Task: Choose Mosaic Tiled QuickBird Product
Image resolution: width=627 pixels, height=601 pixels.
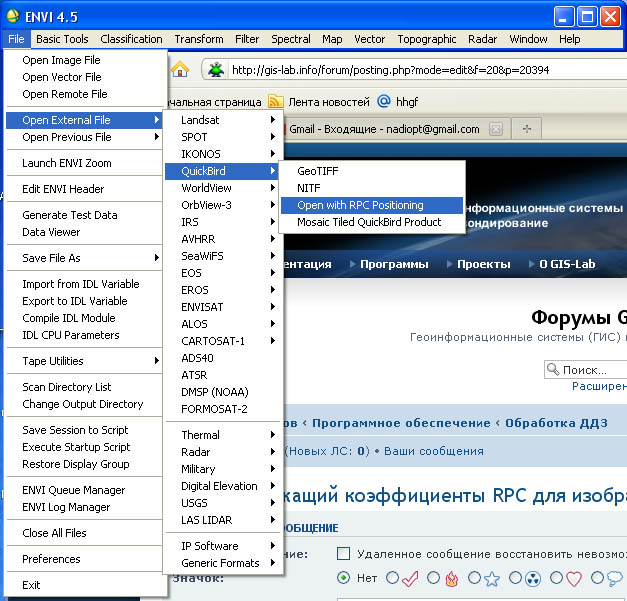Action: pyautogui.click(x=372, y=222)
